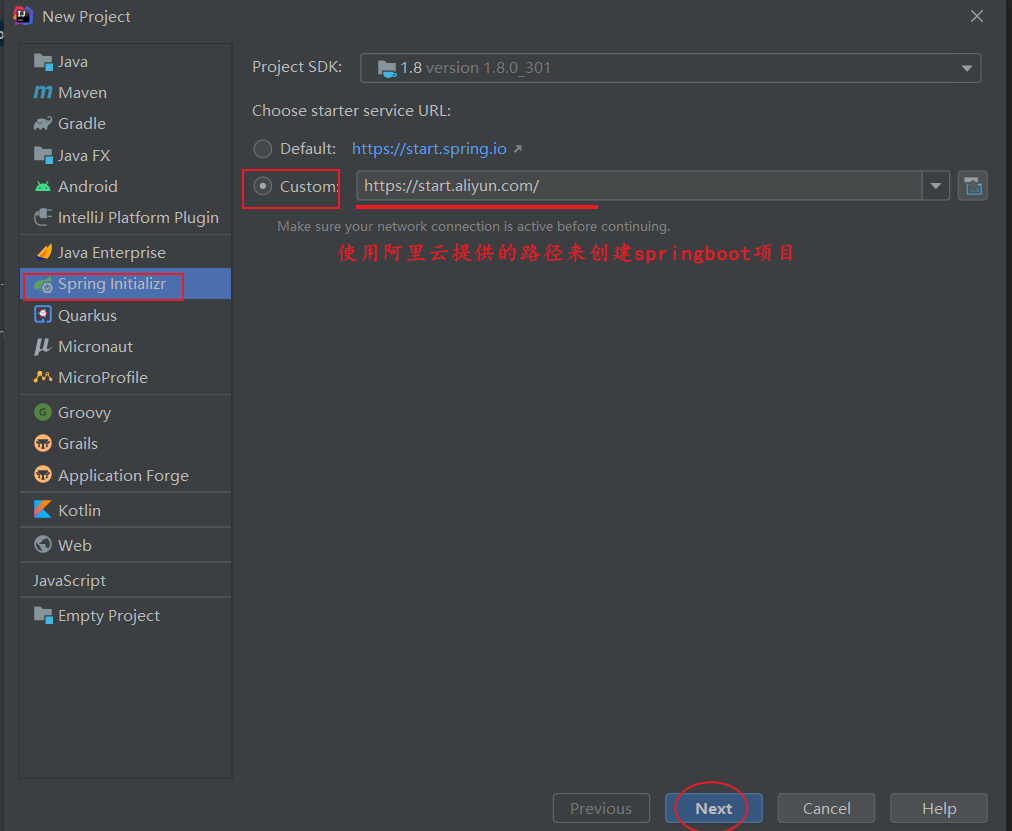Click the IntelliJ IDEA logo in title bar
The height and width of the screenshot is (831, 1012).
[x=23, y=16]
